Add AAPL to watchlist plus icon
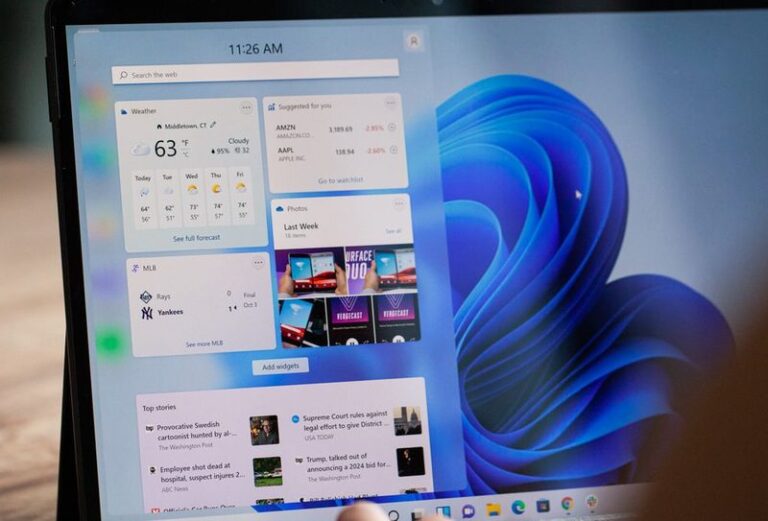Viewport: 768px width, 521px height. (x=394, y=150)
